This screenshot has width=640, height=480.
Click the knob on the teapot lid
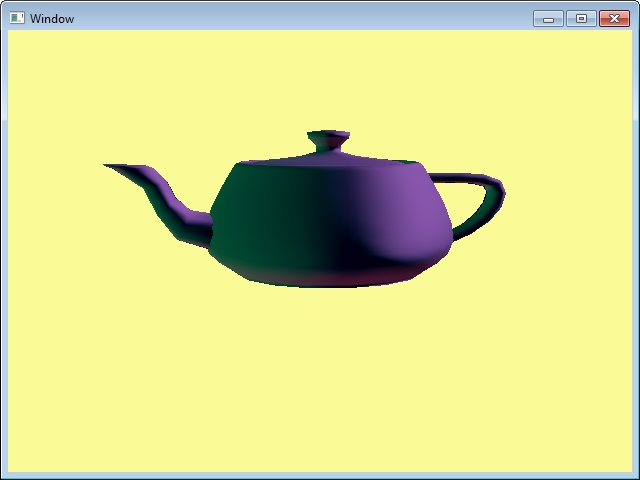tap(328, 139)
